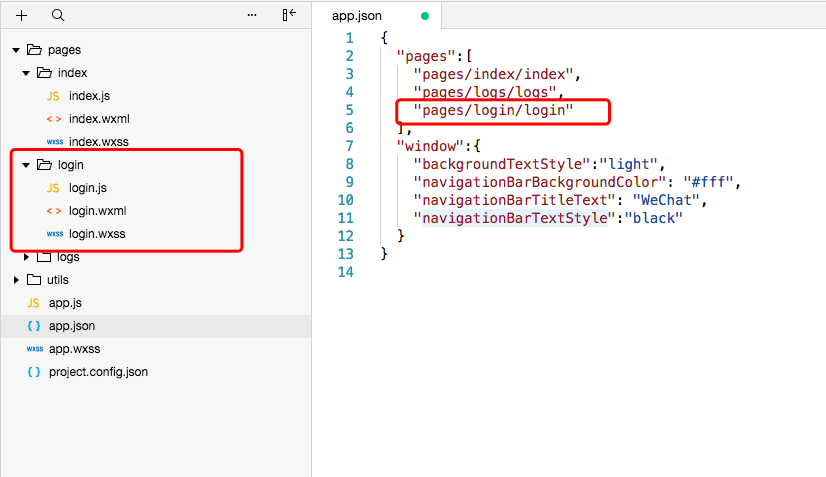
Task: Click the "pages" key on line 2
Action: [x=426, y=56]
